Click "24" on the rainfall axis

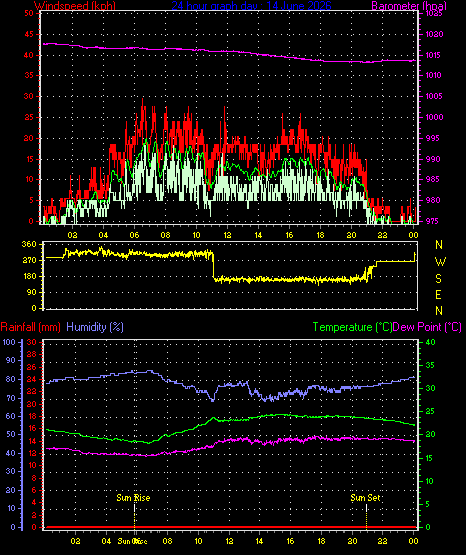coord(32,379)
